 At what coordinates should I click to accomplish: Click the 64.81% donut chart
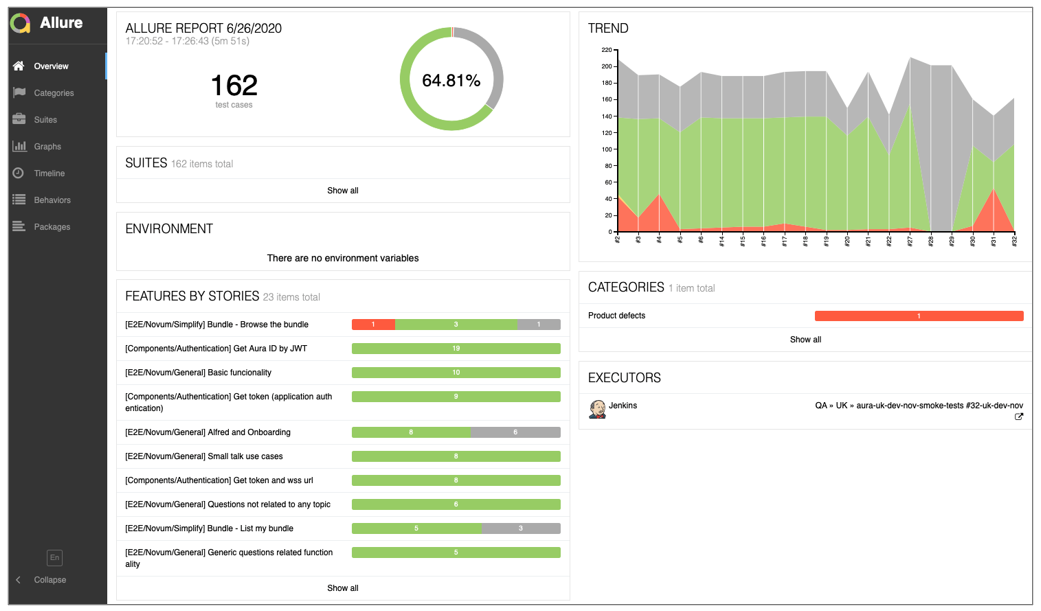451,79
